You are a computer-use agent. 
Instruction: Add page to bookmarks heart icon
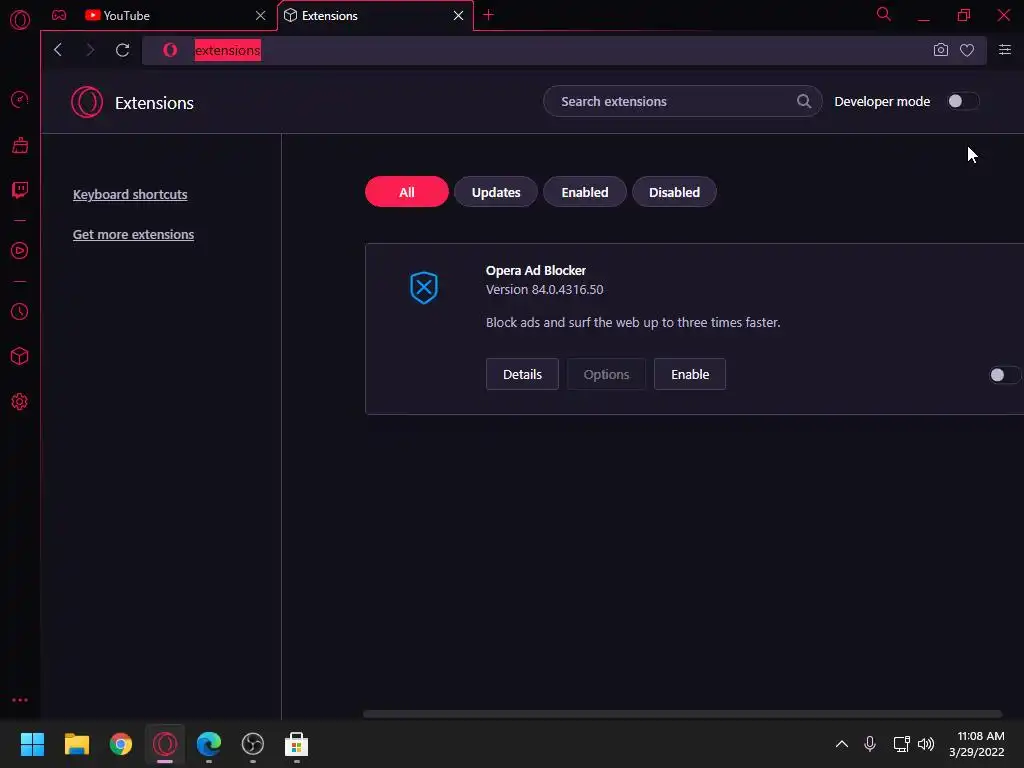tap(967, 50)
